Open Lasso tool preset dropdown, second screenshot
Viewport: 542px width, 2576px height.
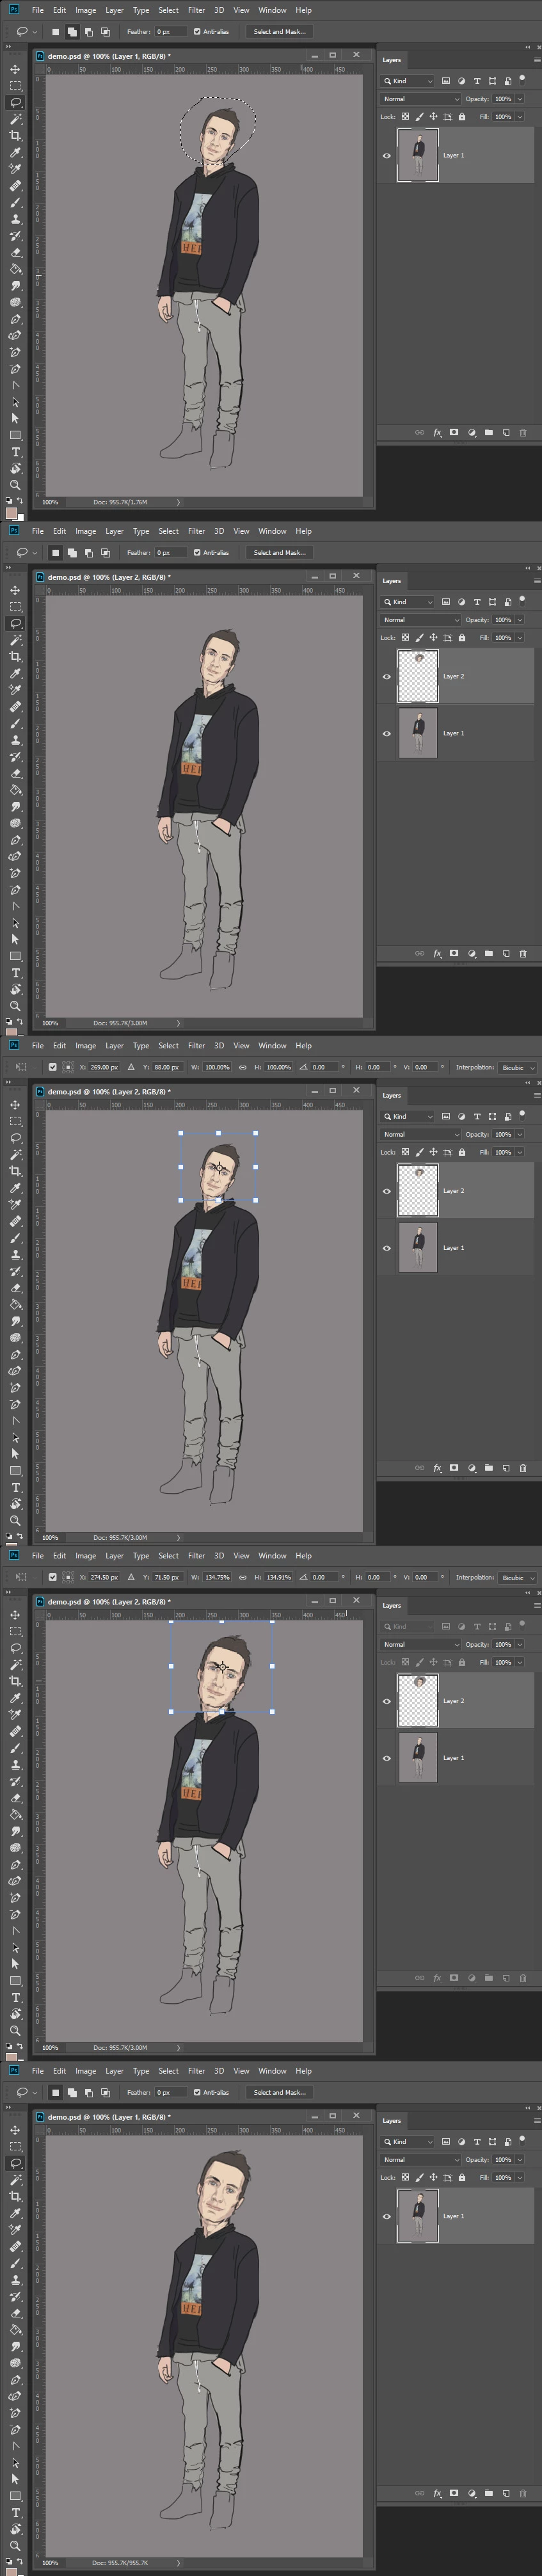(36, 553)
